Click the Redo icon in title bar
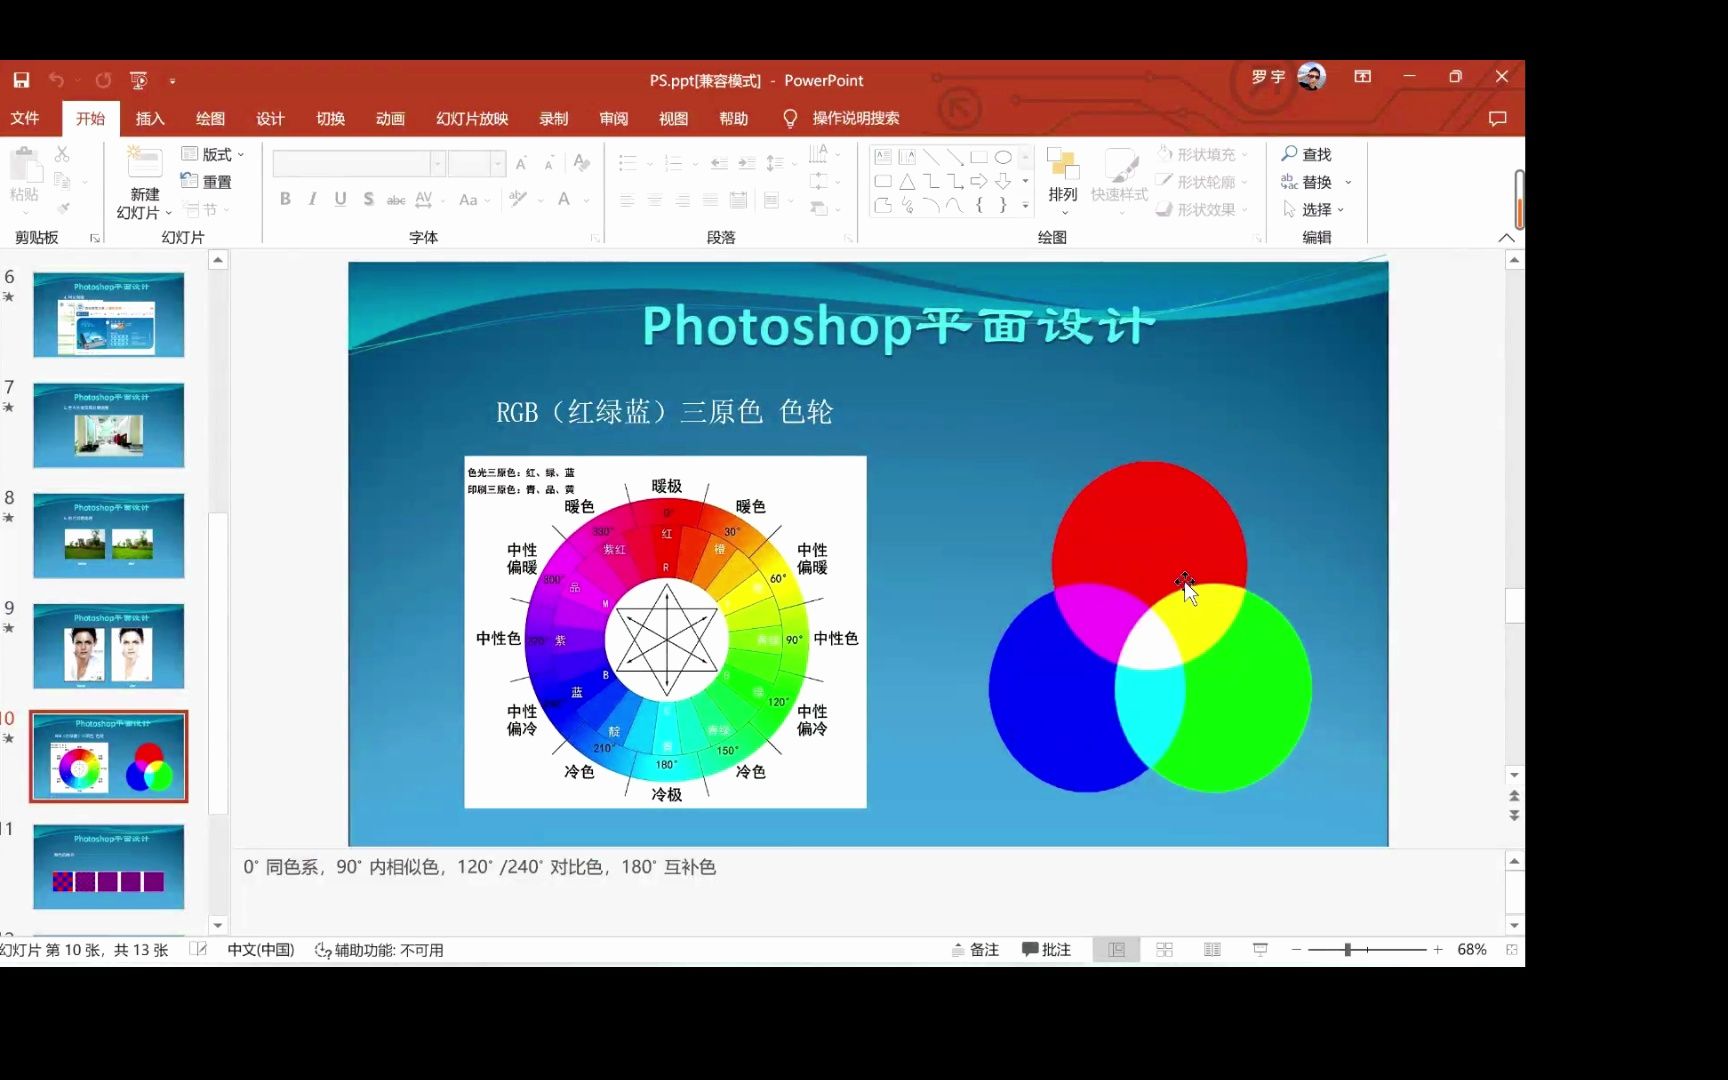The image size is (1728, 1080). pyautogui.click(x=103, y=80)
